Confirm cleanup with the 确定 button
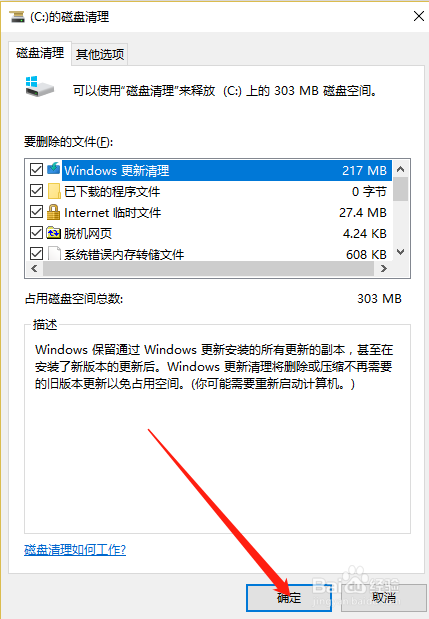This screenshot has height=619, width=429. pyautogui.click(x=289, y=598)
